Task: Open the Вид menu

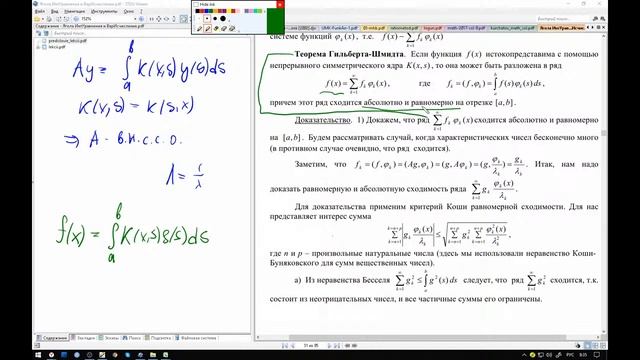Action: point(54,11)
